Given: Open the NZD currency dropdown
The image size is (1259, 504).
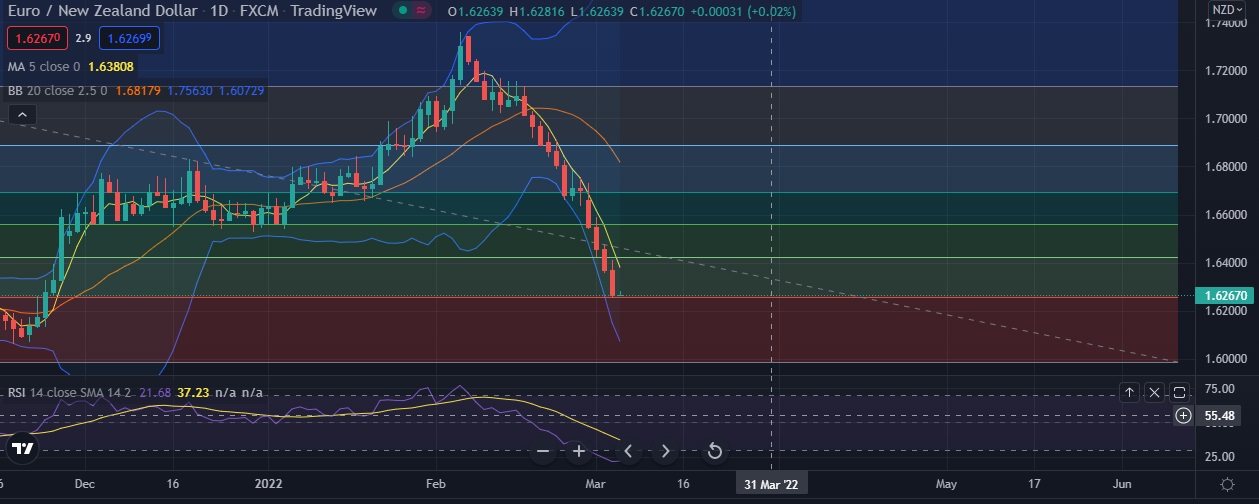Looking at the screenshot, I should coord(1226,10).
